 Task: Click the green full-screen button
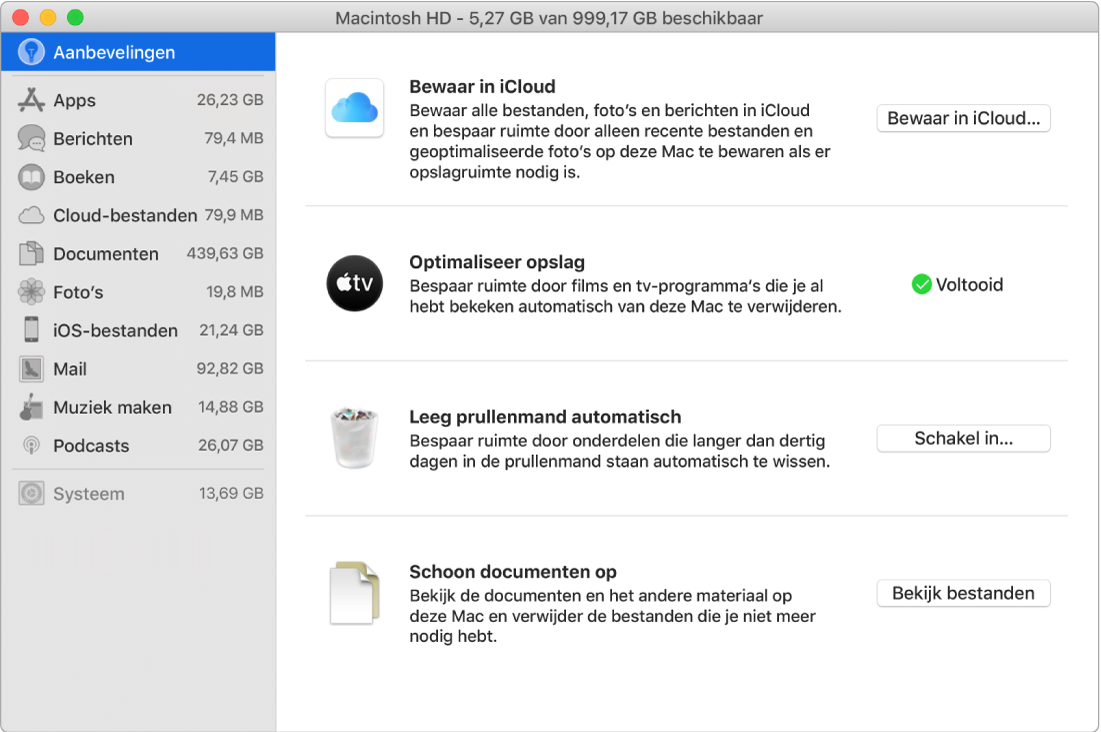coord(75,18)
